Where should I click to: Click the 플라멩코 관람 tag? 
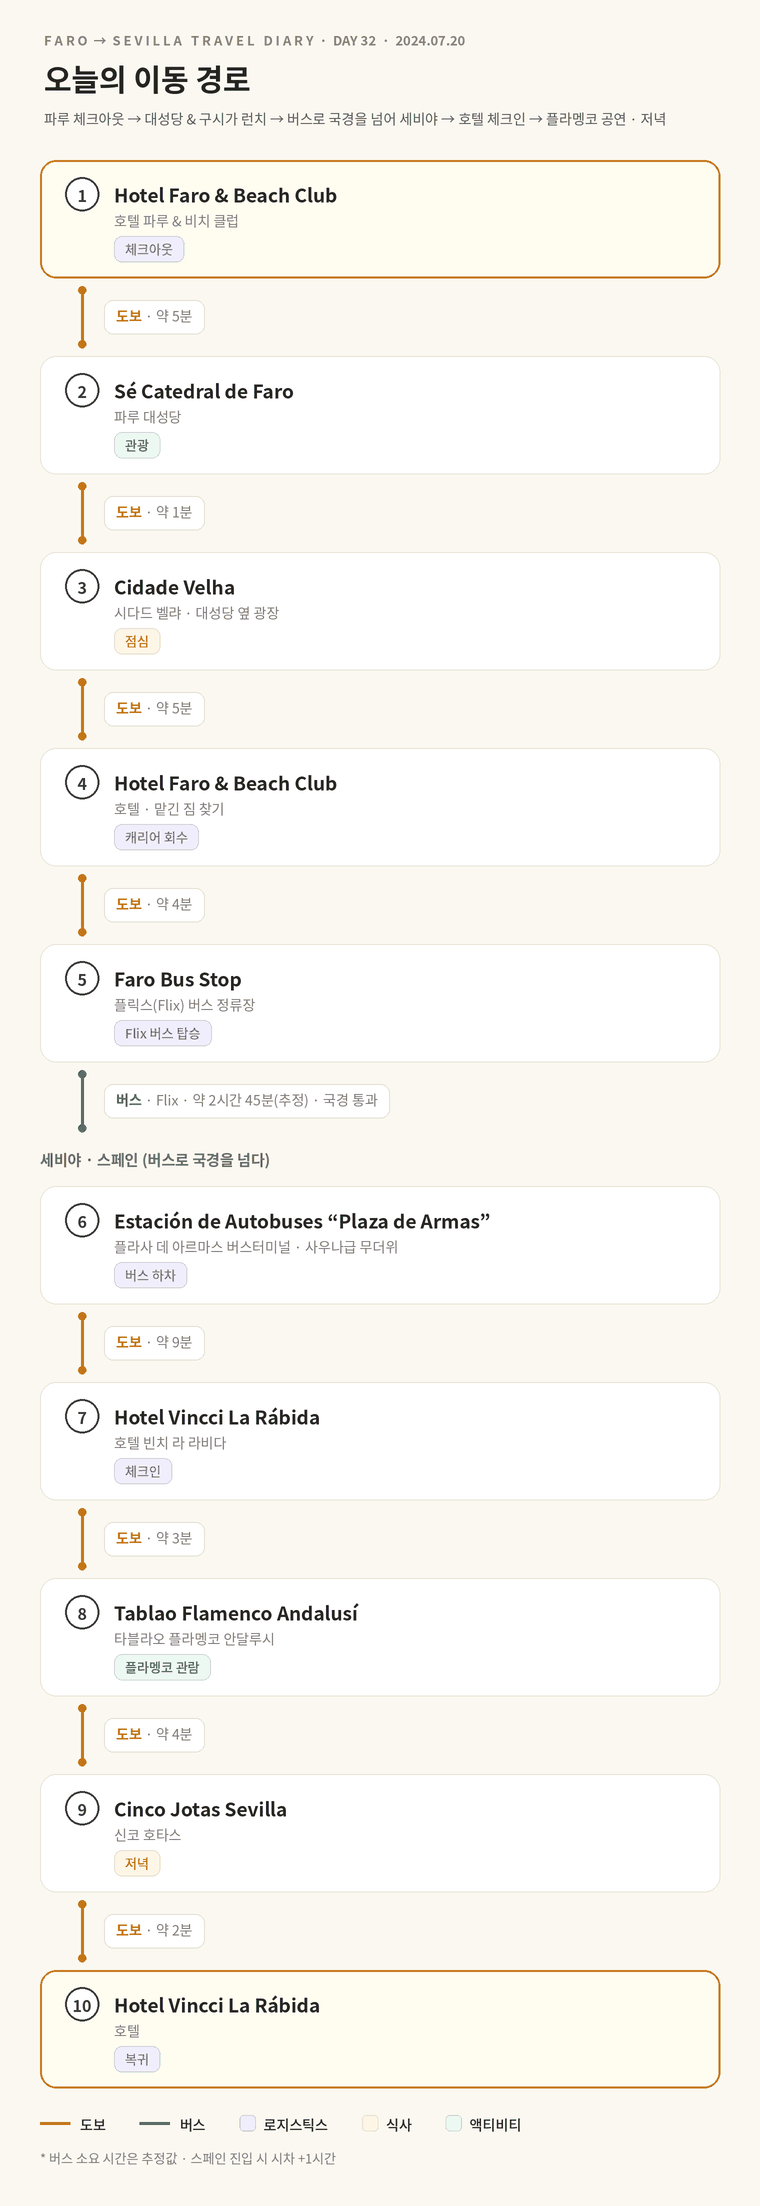pyautogui.click(x=162, y=1667)
